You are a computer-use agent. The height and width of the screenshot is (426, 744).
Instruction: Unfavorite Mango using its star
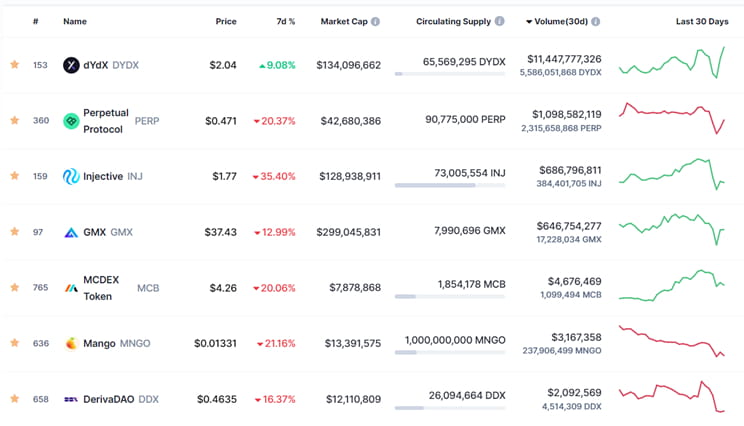coord(14,343)
